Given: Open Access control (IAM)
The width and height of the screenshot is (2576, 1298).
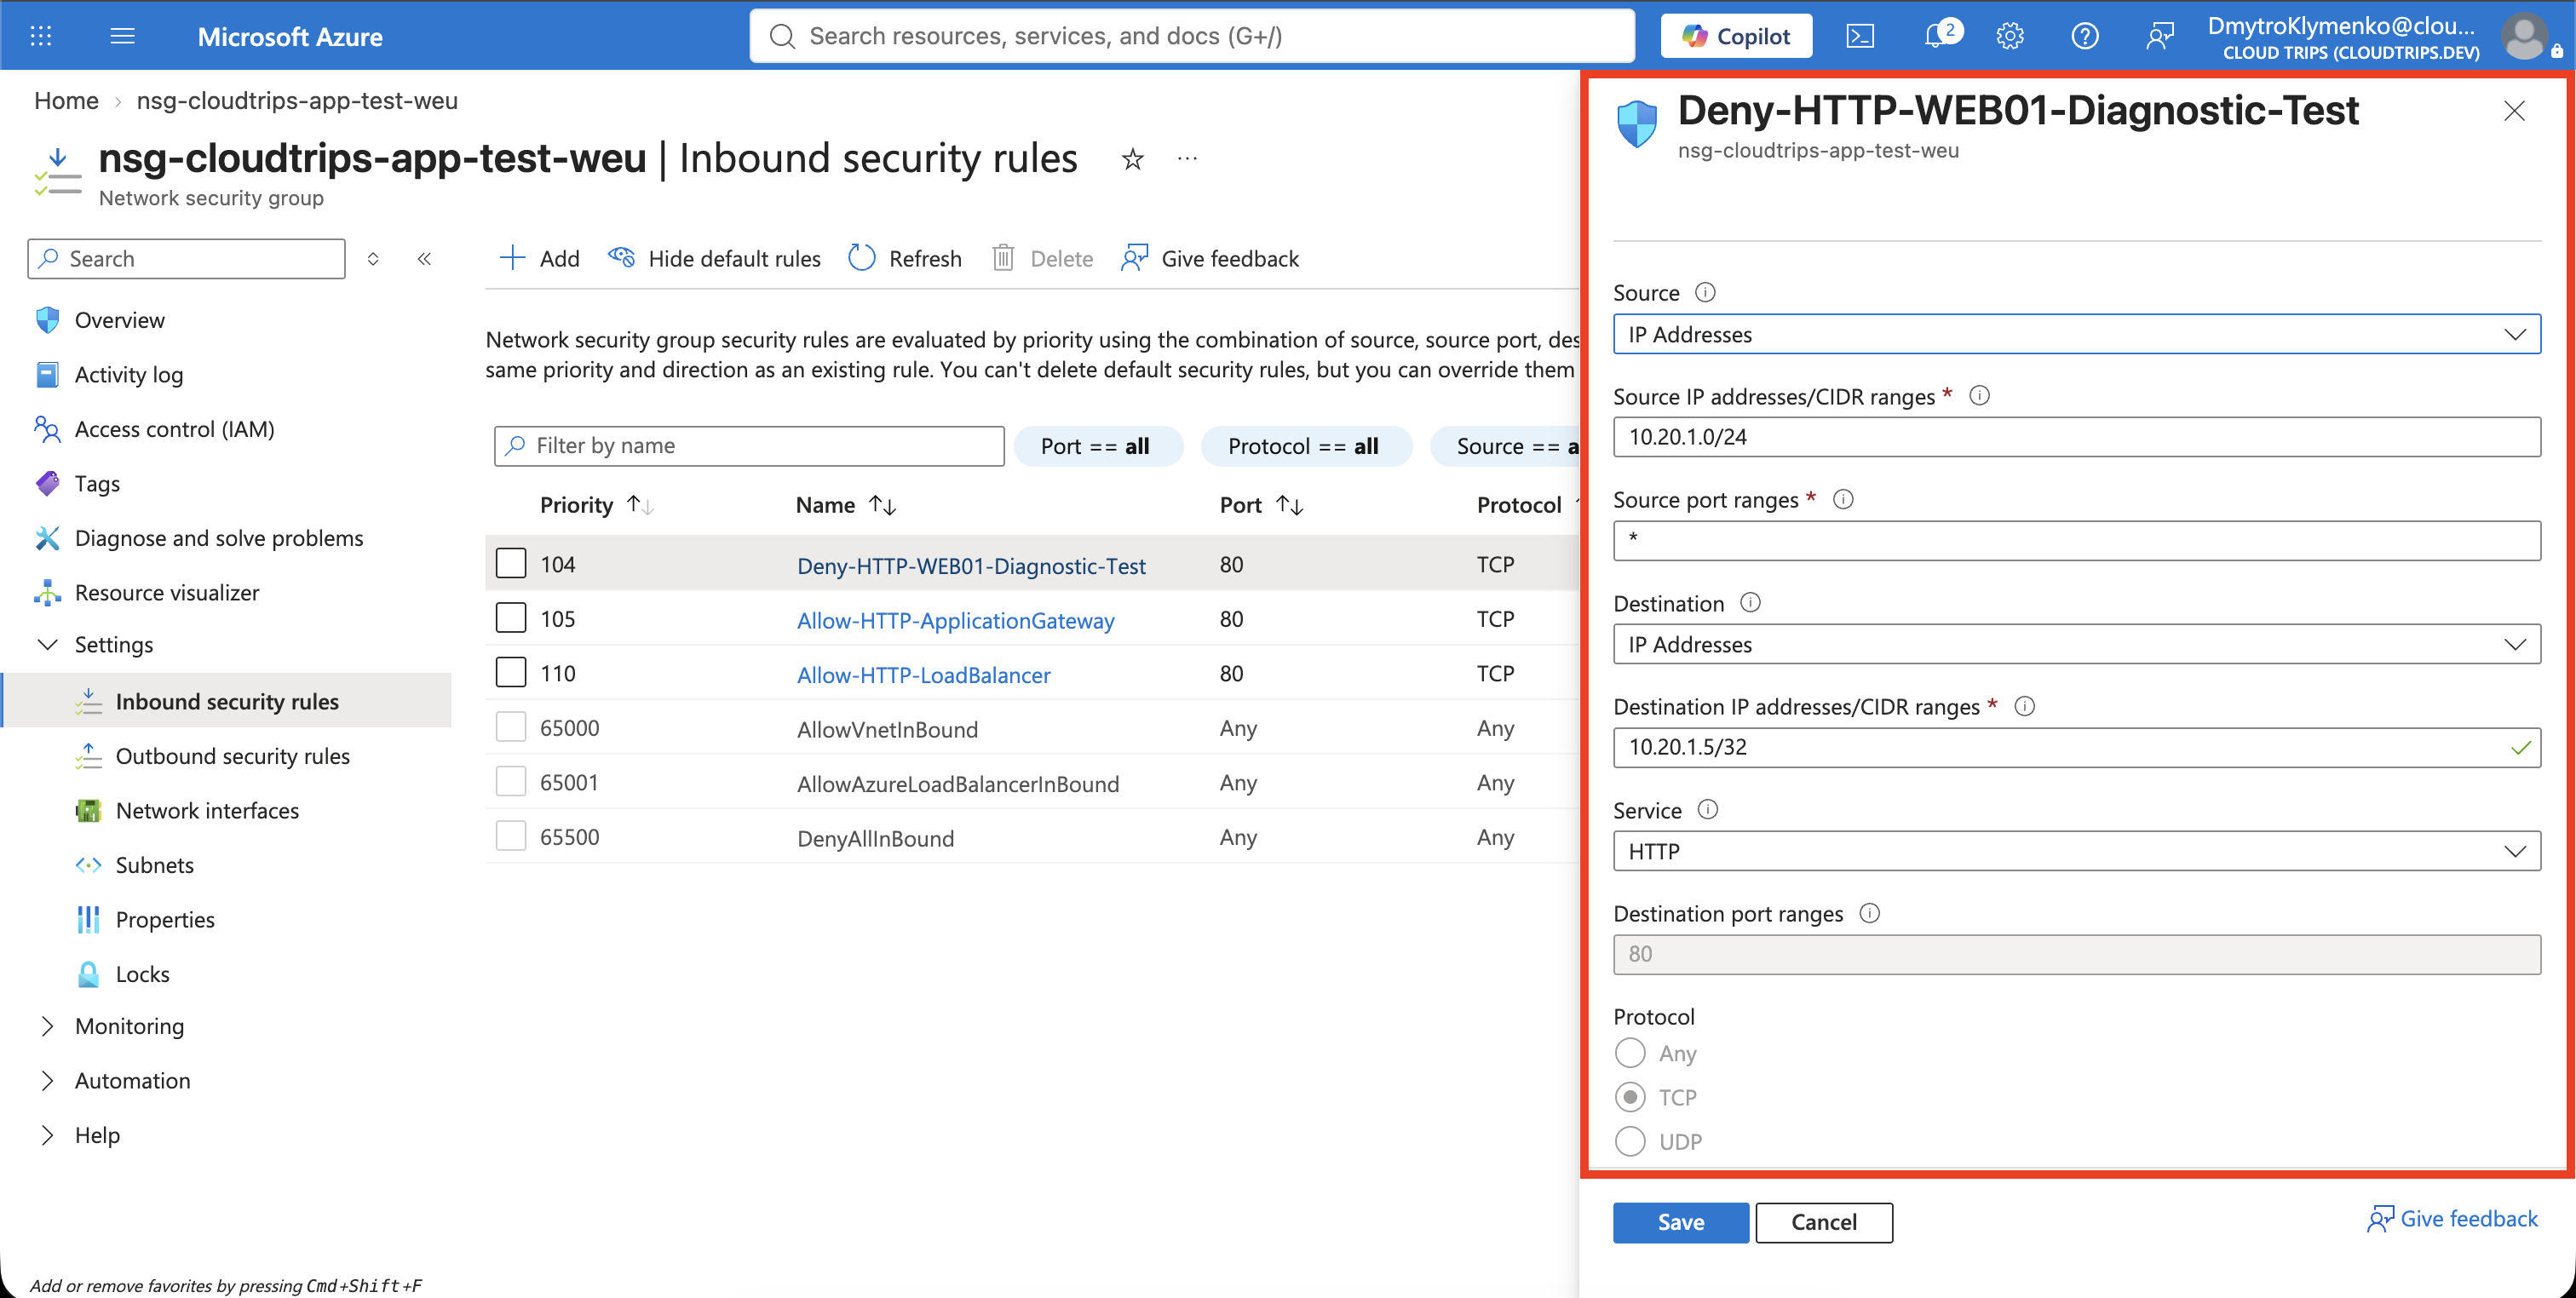Looking at the screenshot, I should [x=175, y=429].
